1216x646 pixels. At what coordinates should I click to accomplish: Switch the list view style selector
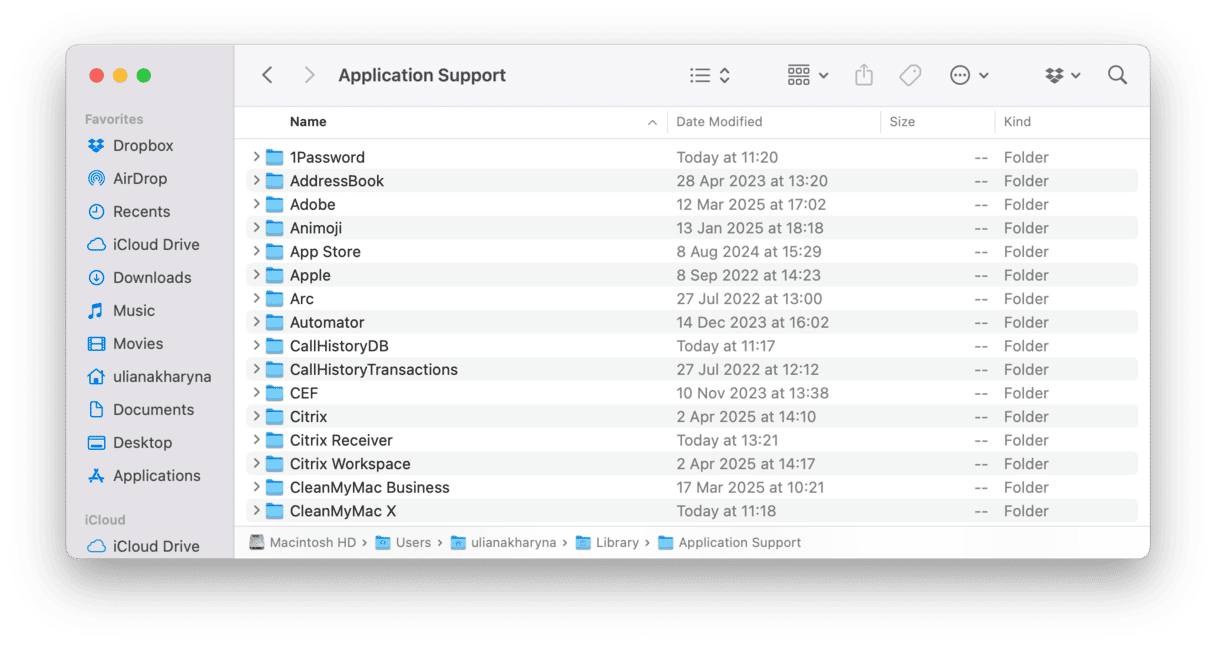tap(710, 75)
